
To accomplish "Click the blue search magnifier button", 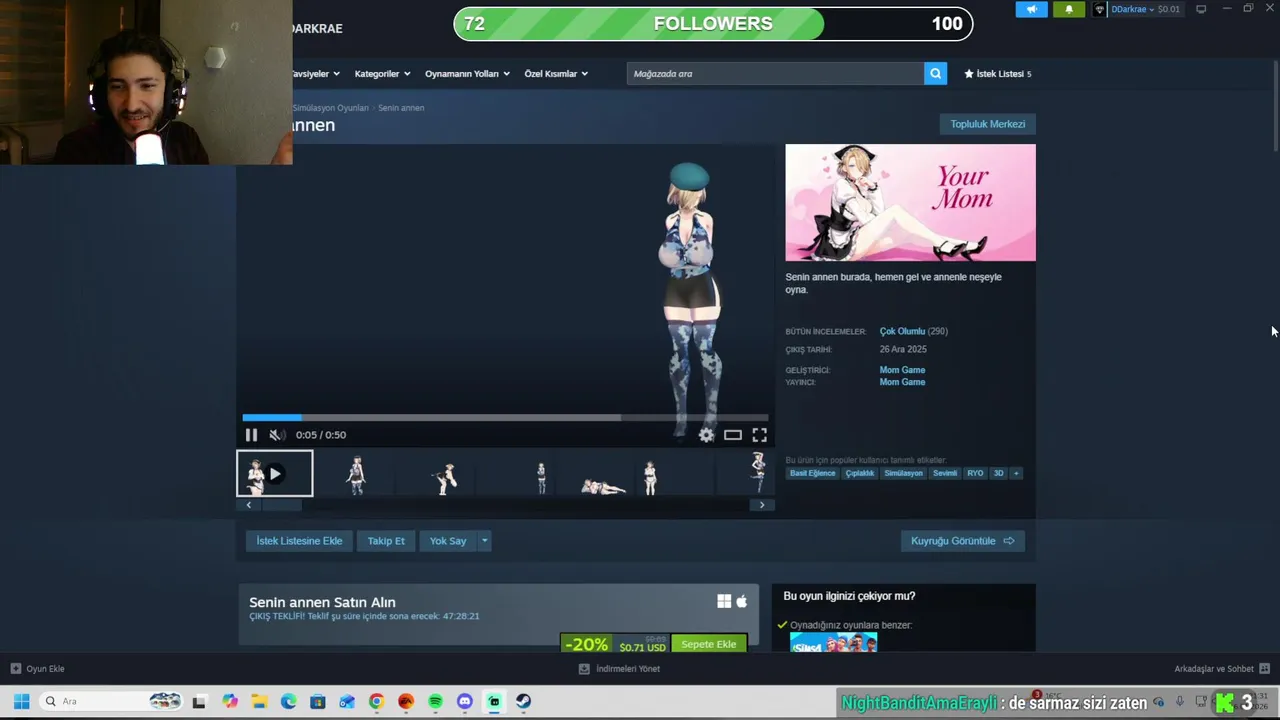I will click(x=935, y=74).
